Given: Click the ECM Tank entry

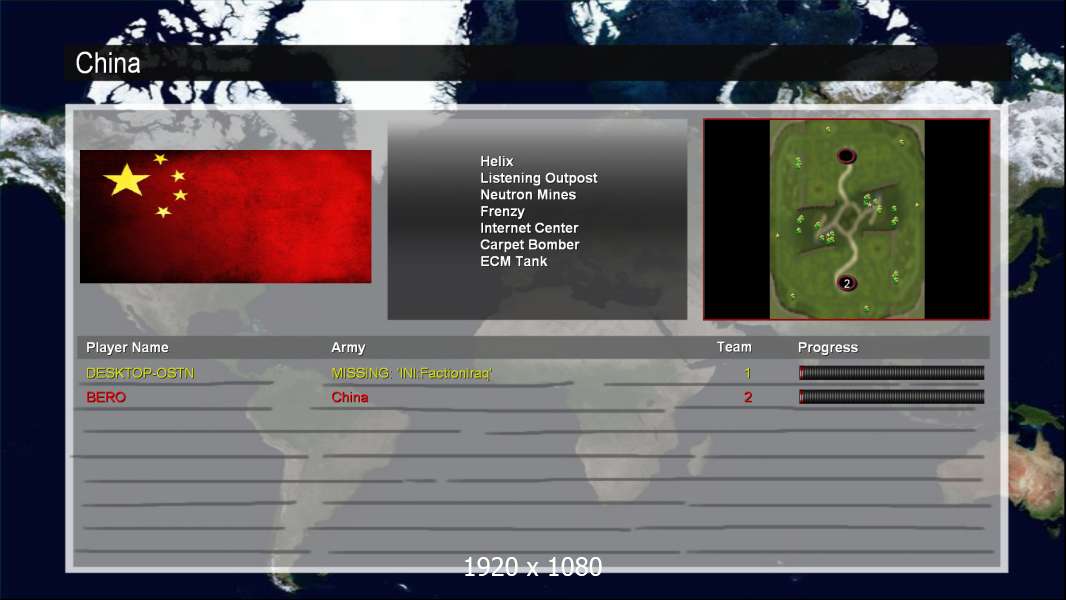Looking at the screenshot, I should [x=513, y=261].
